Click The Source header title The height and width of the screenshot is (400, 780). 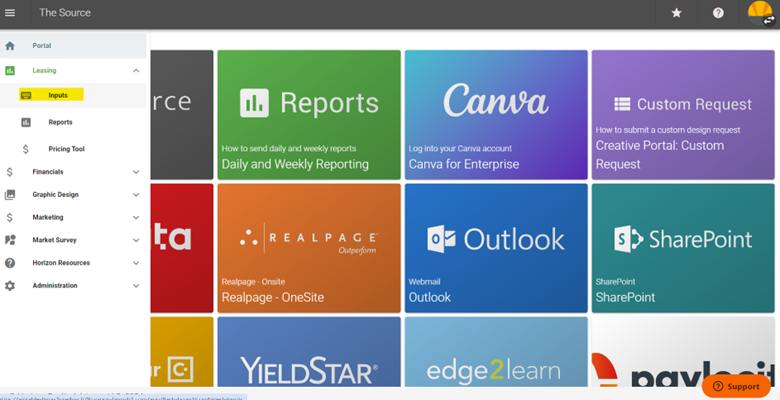coord(65,13)
